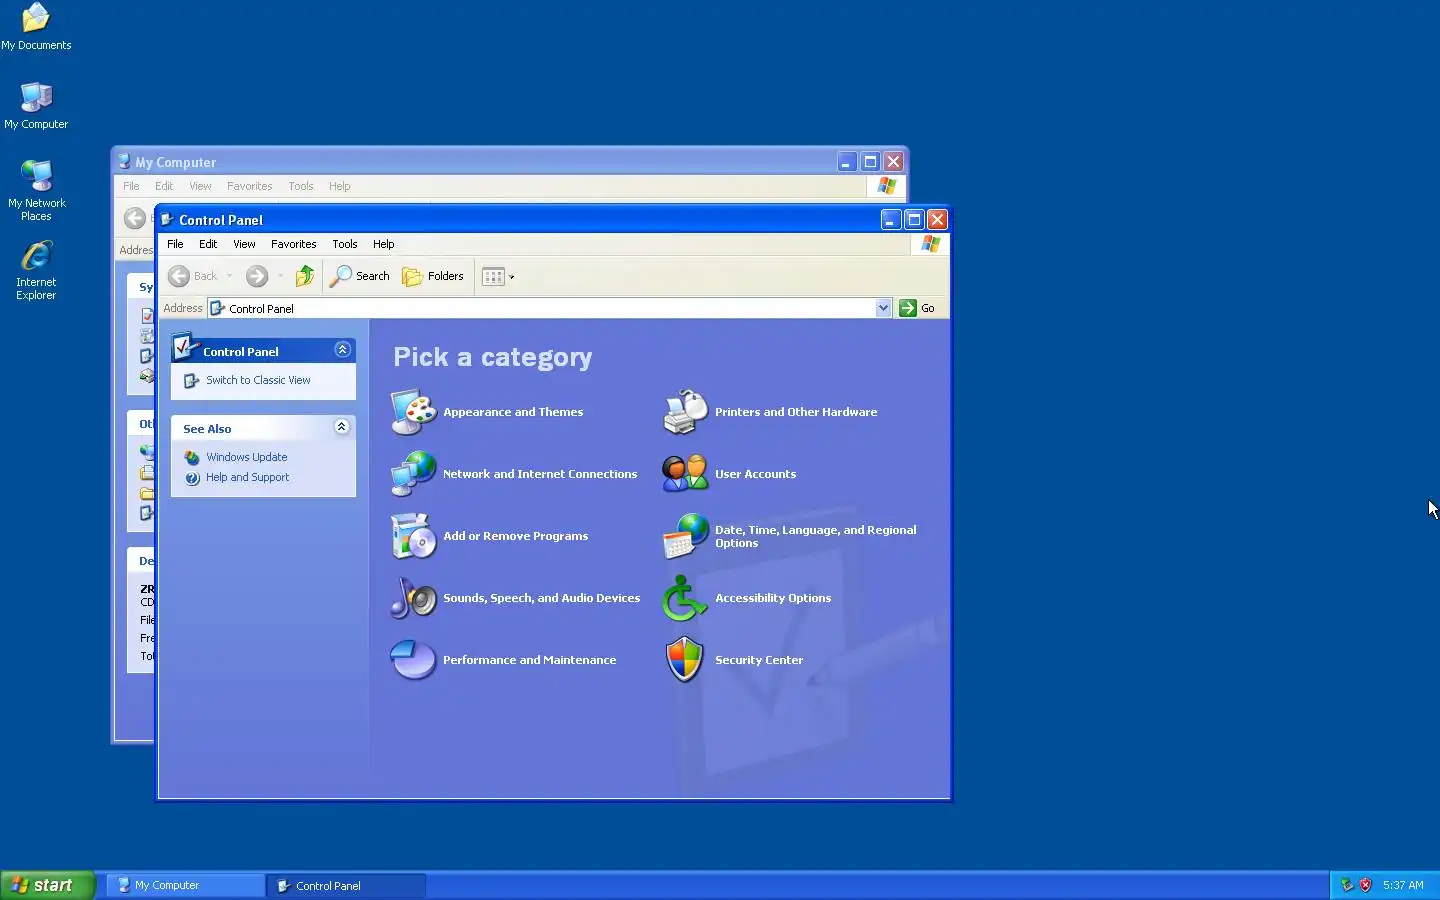This screenshot has width=1440, height=900.
Task: Open the Help and Support link
Action: [247, 477]
